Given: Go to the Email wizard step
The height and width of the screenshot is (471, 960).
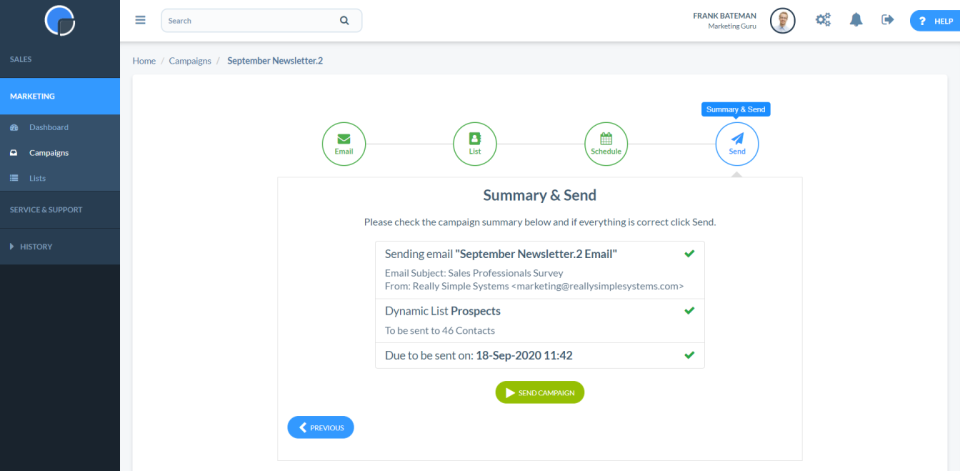Looking at the screenshot, I should 343,144.
